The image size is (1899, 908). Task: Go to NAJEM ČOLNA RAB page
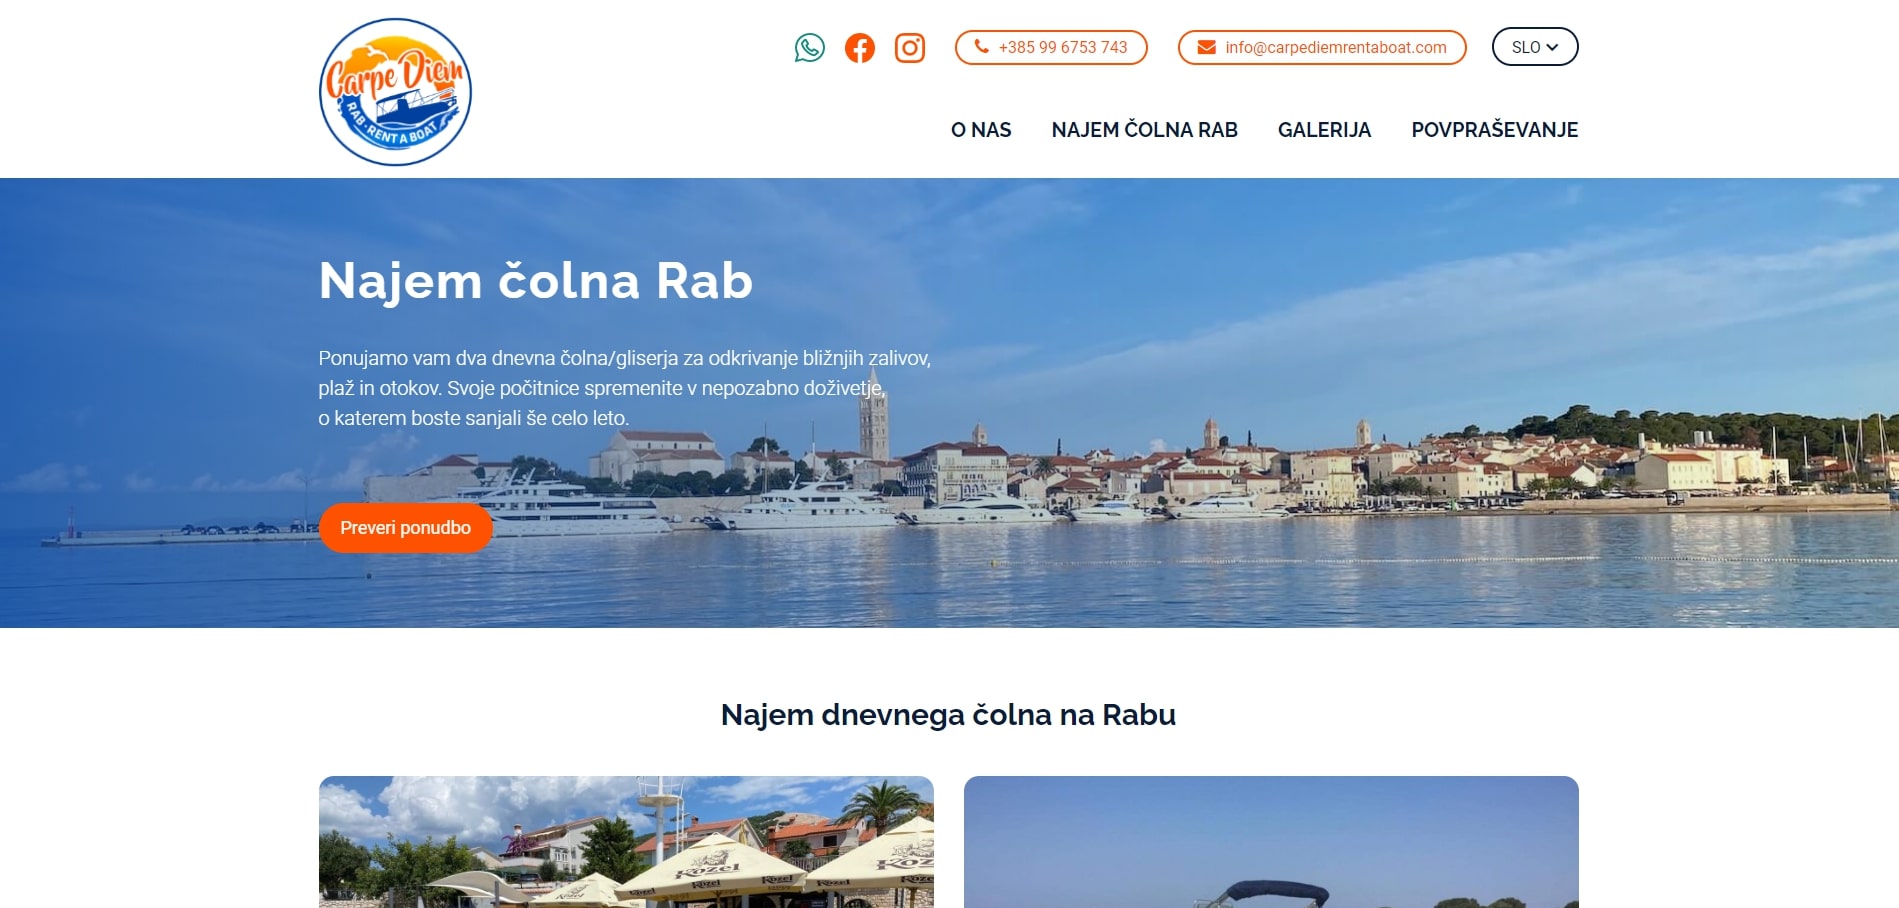coord(1145,130)
